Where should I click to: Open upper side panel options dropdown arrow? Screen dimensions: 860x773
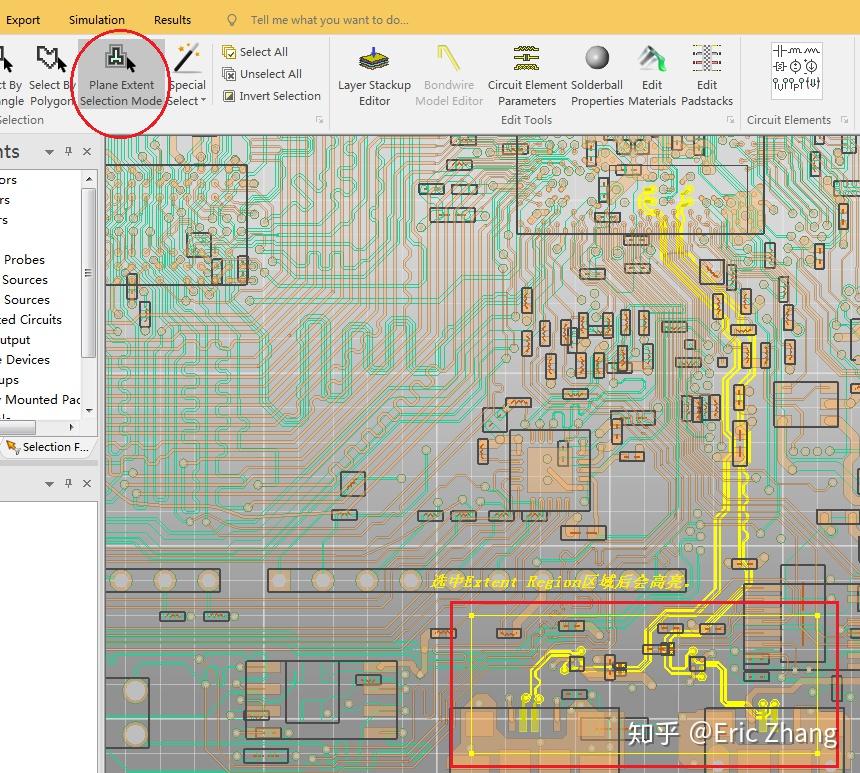coord(49,152)
